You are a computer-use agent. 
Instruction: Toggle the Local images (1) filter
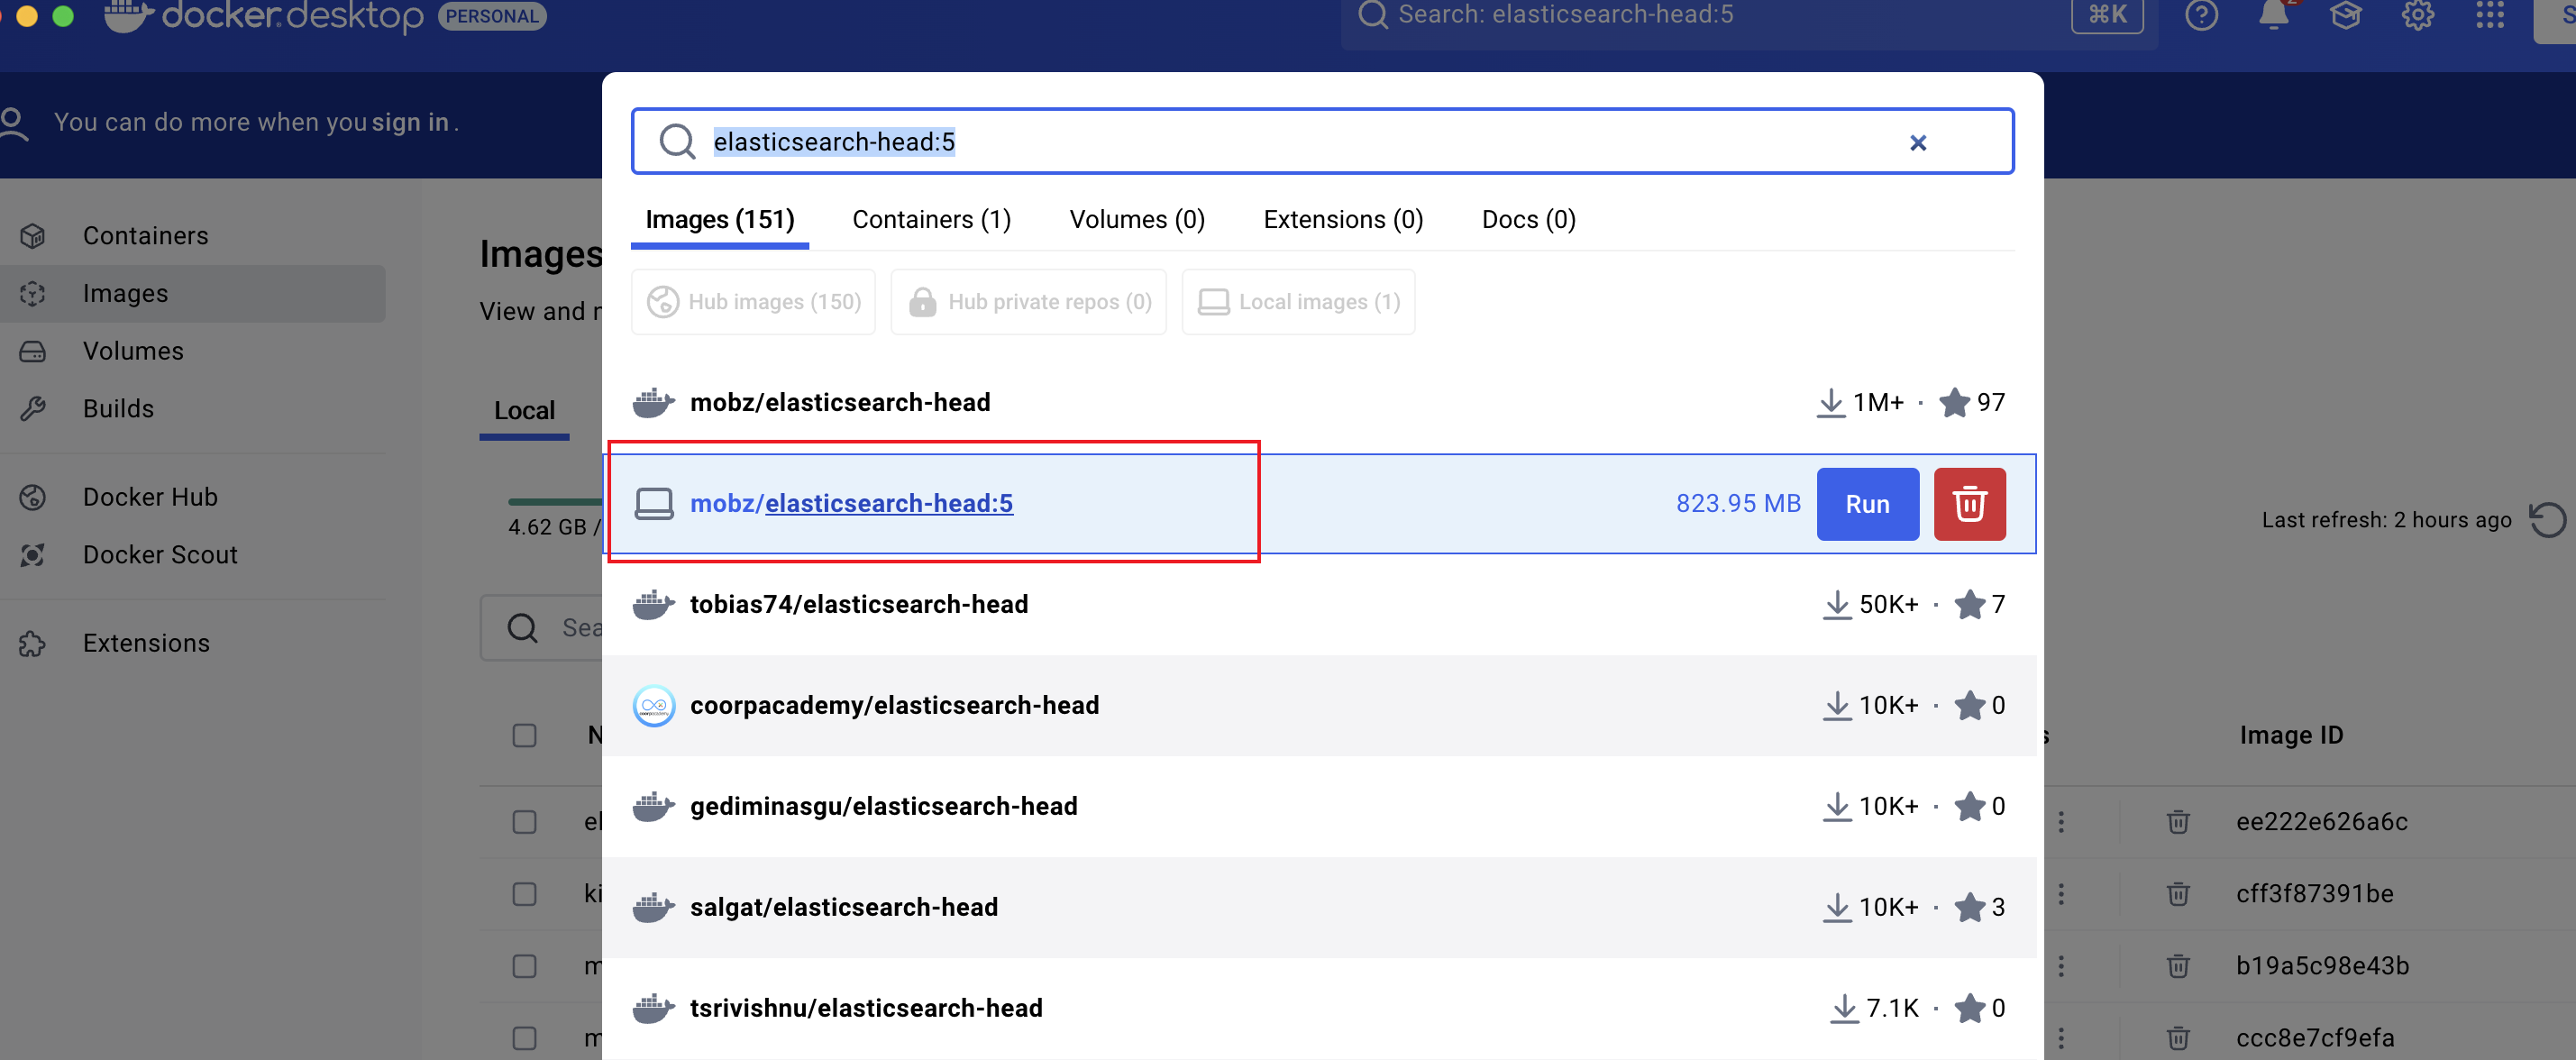(x=1298, y=302)
